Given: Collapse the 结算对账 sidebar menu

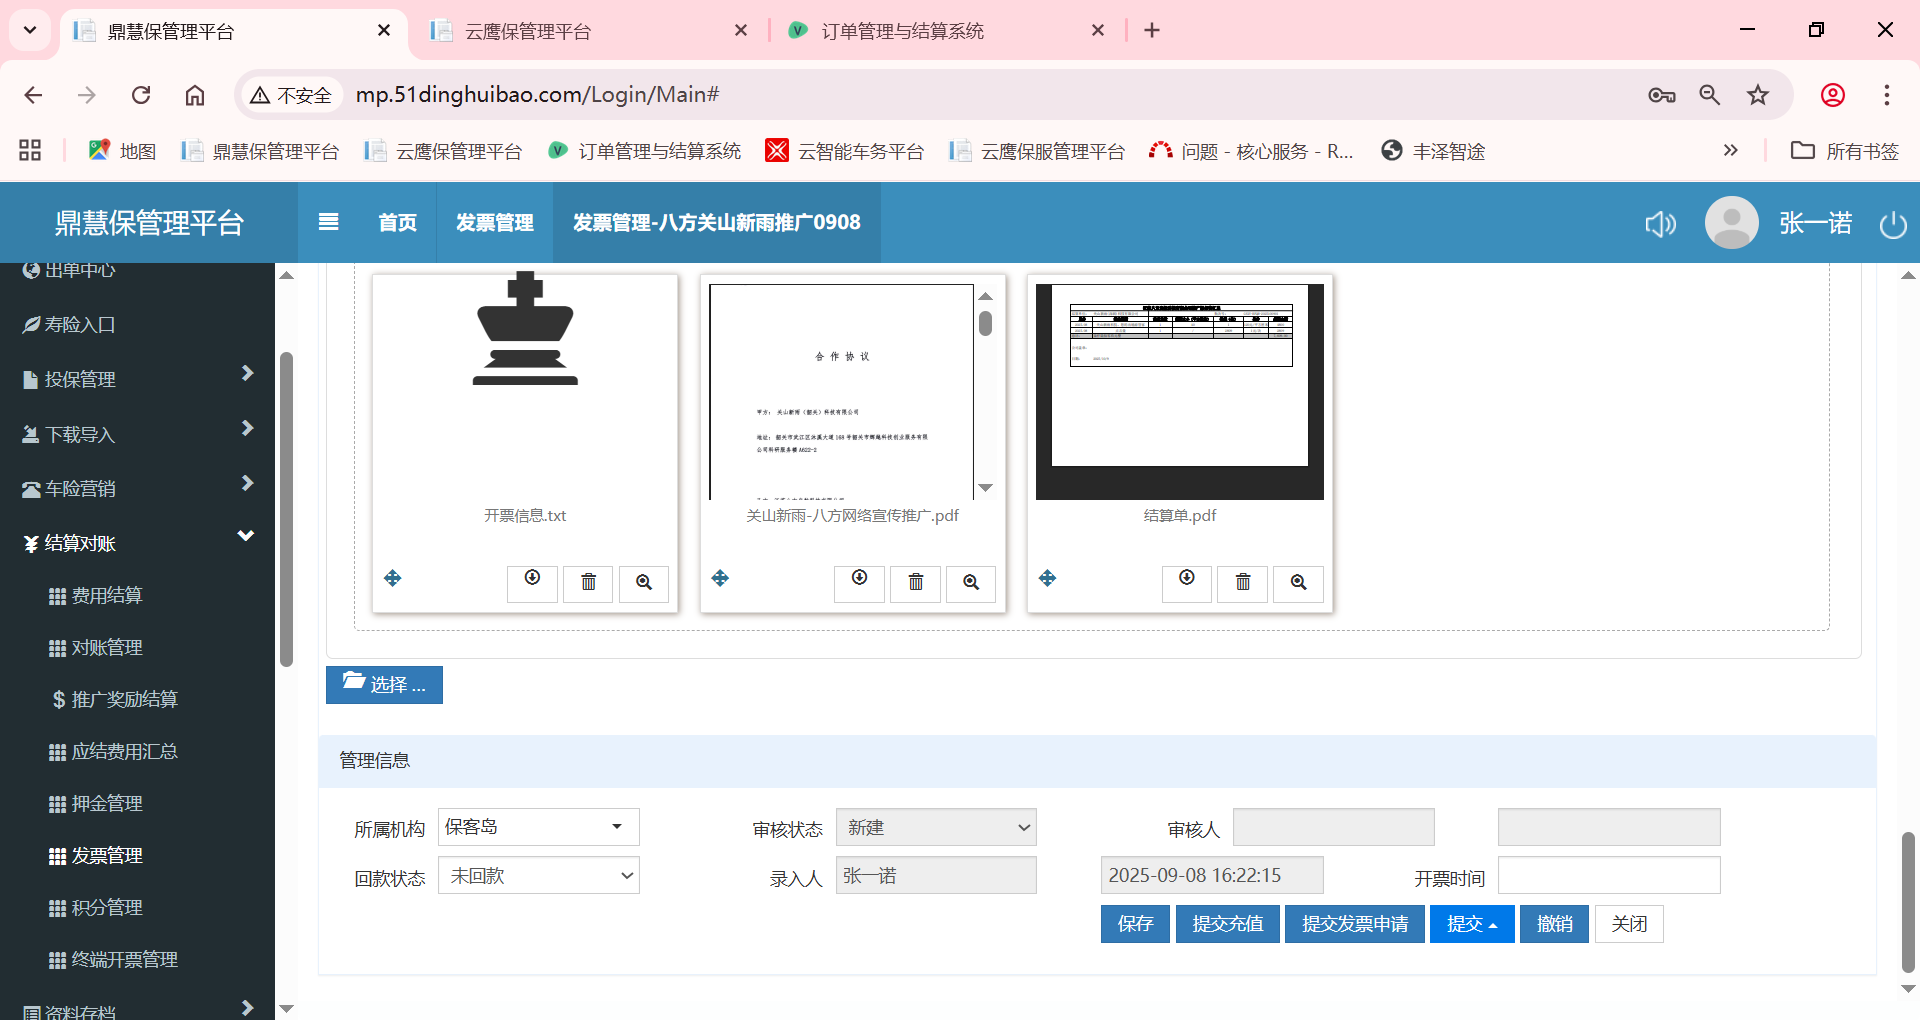Looking at the screenshot, I should click(x=138, y=543).
